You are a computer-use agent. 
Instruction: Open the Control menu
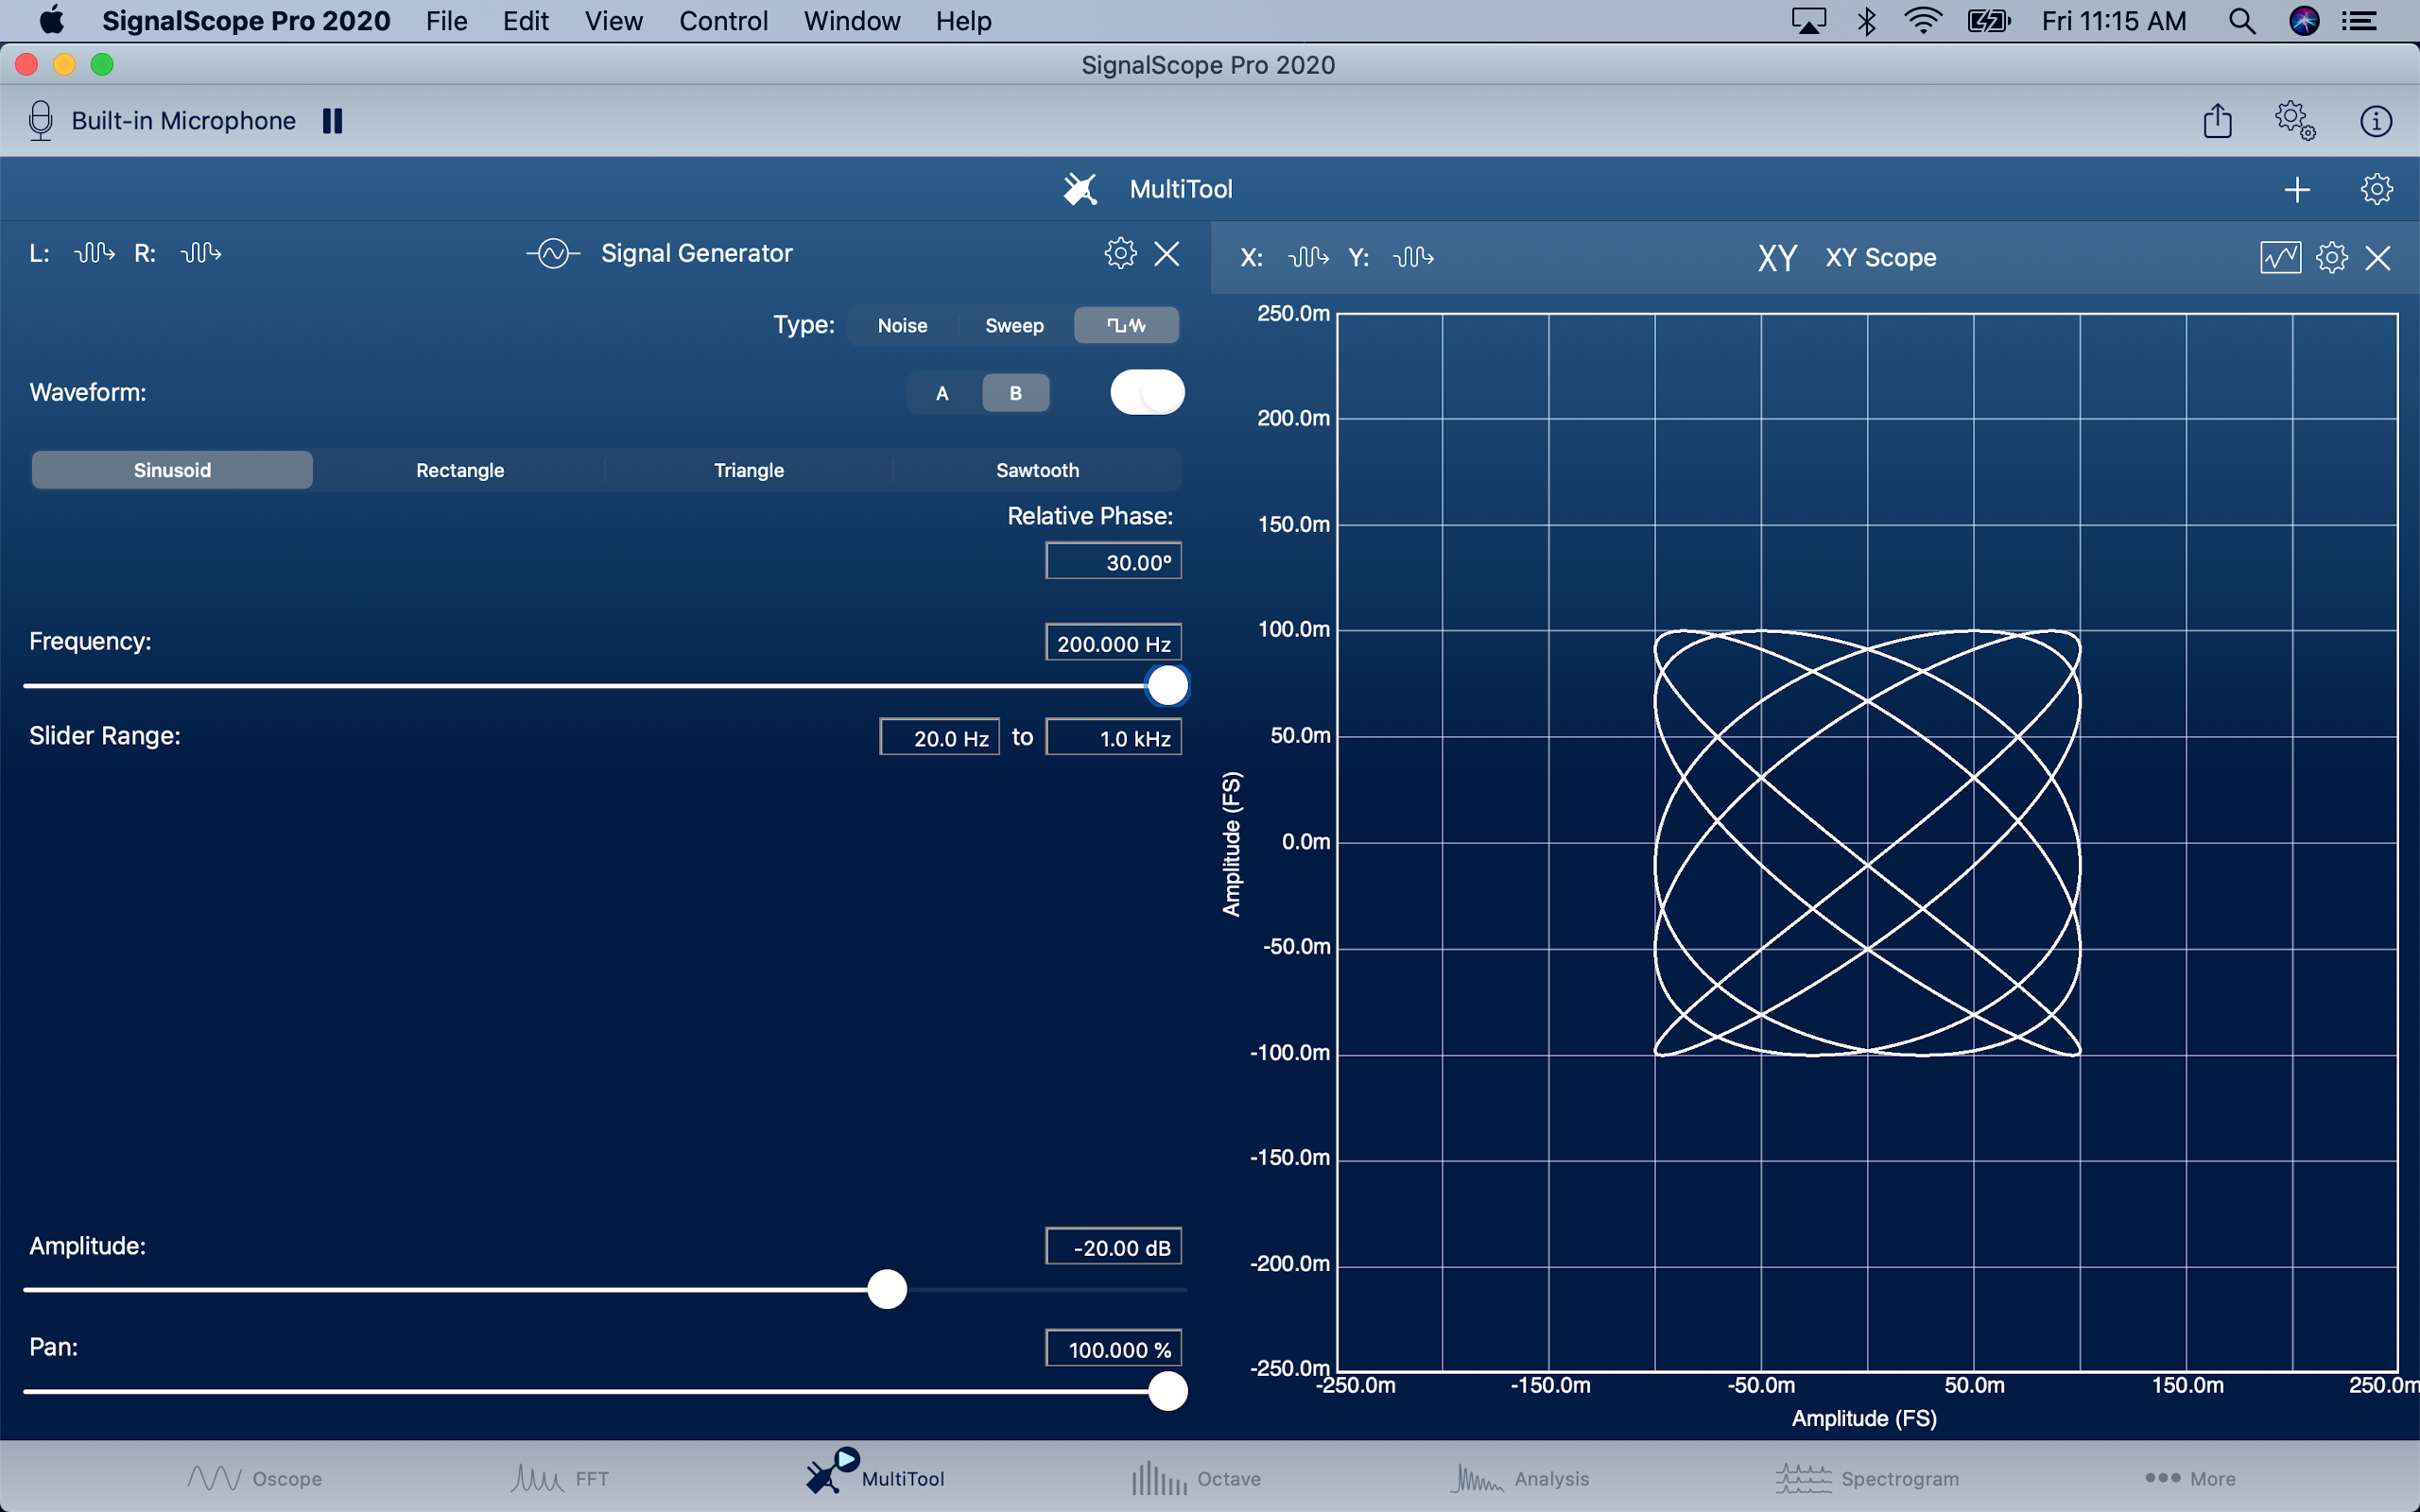pos(722,21)
